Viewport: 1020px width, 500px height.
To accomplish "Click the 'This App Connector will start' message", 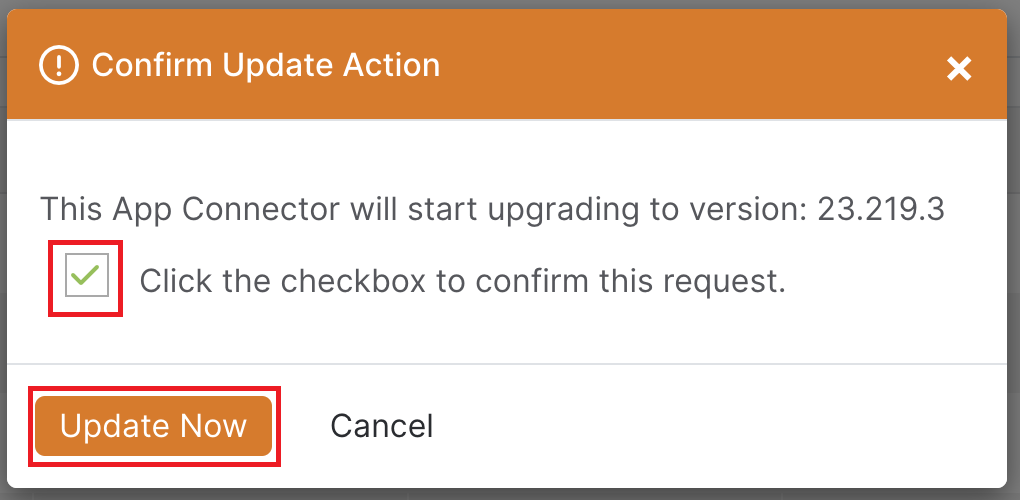I will pyautogui.click(x=492, y=209).
